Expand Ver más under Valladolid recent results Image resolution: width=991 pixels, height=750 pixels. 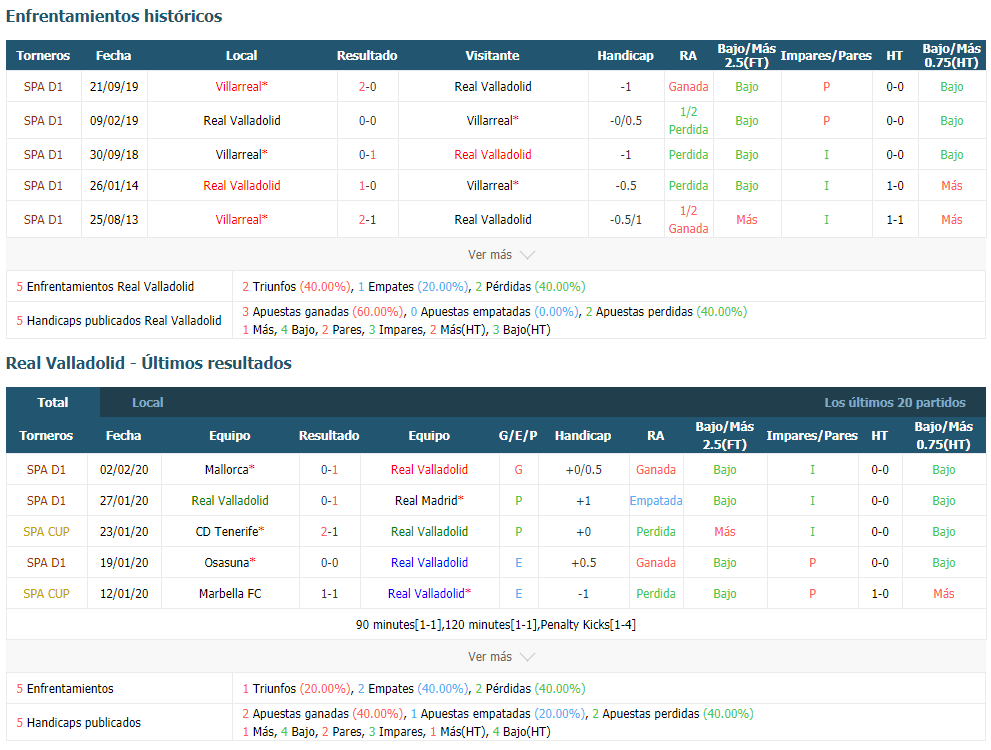[501, 656]
